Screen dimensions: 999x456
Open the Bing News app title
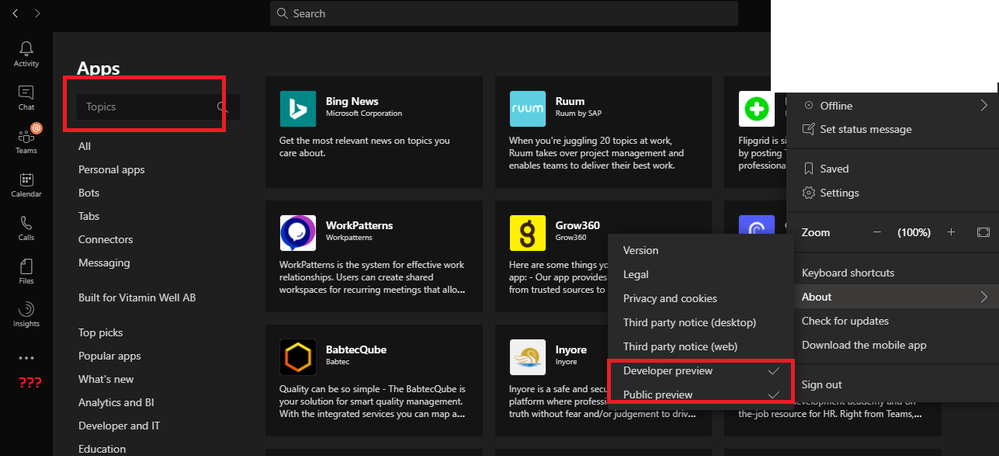click(352, 101)
